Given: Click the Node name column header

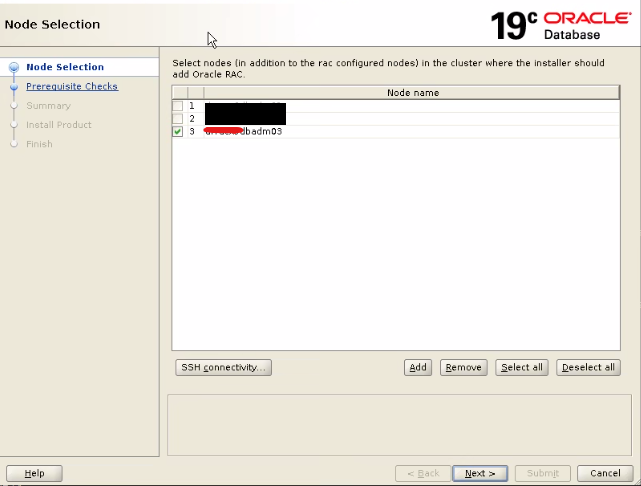Looking at the screenshot, I should pyautogui.click(x=412, y=93).
